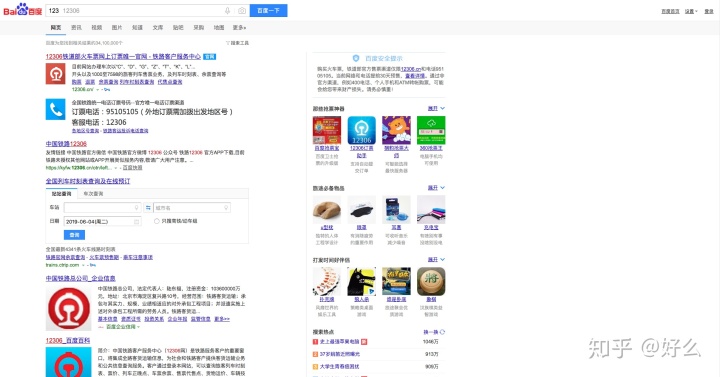Viewport: 720px width, 377px height.
Task: Click location pin in departure station field
Action: tap(136, 208)
